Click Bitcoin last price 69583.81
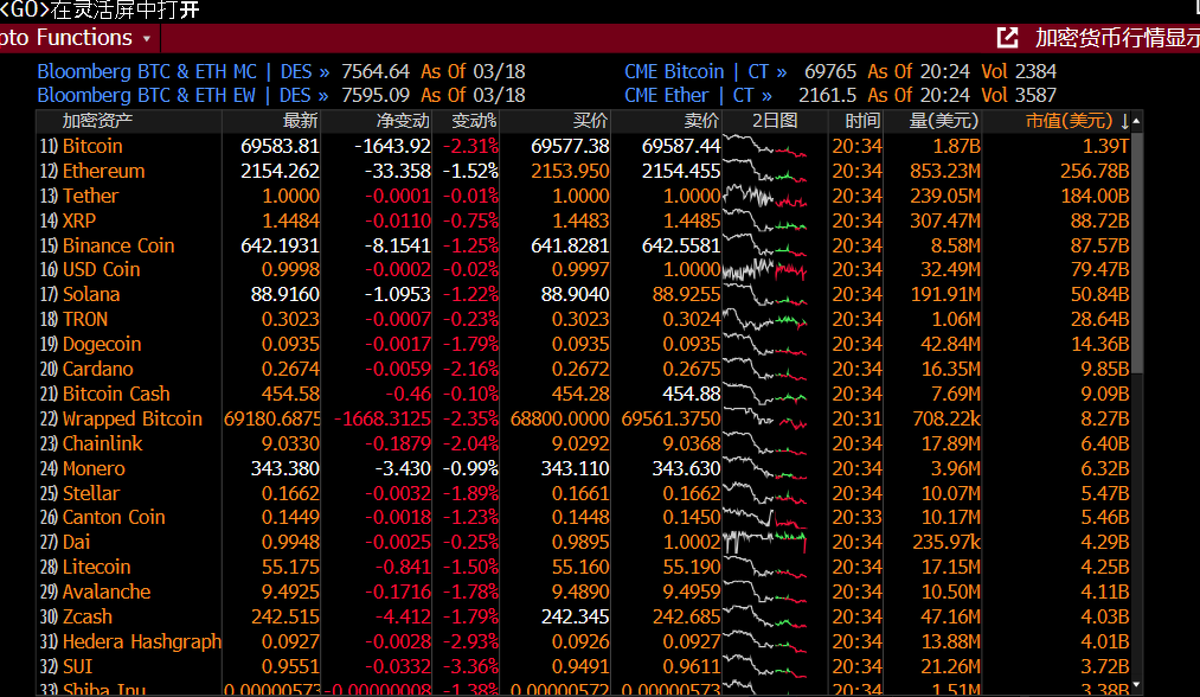The width and height of the screenshot is (1200, 697). point(280,146)
